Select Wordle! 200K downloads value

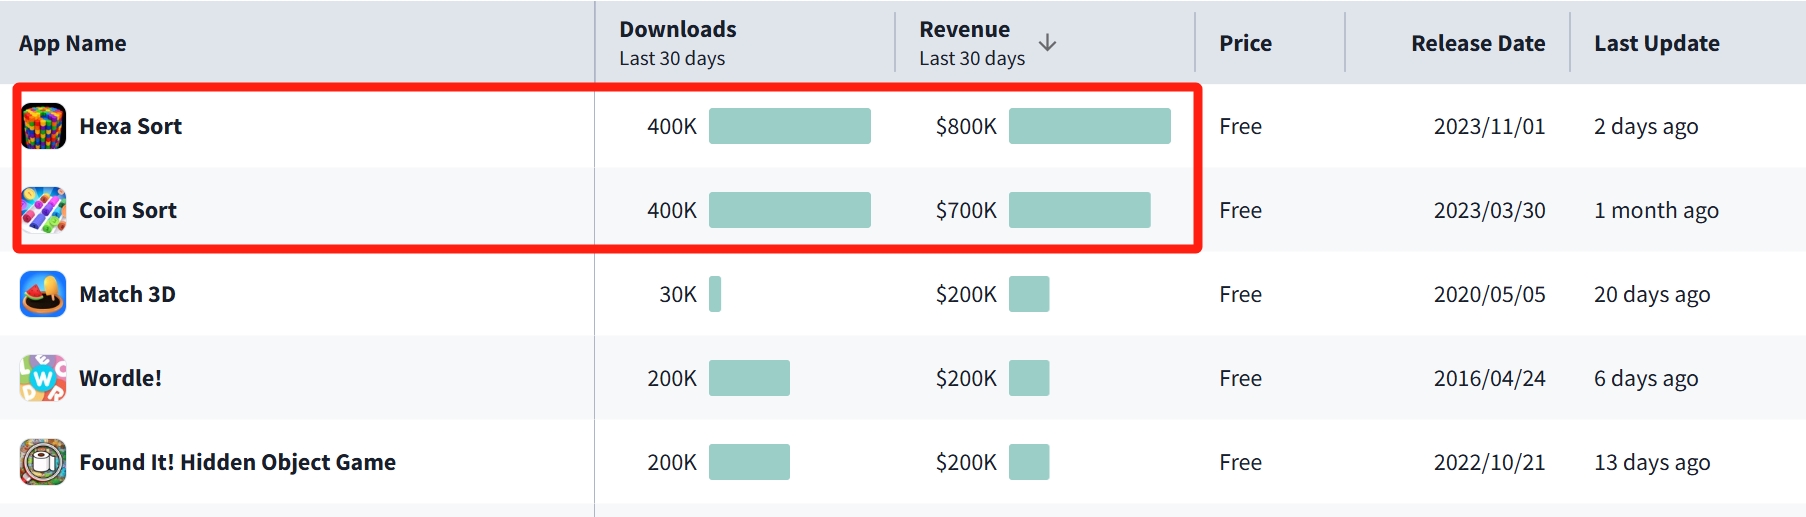tap(672, 378)
